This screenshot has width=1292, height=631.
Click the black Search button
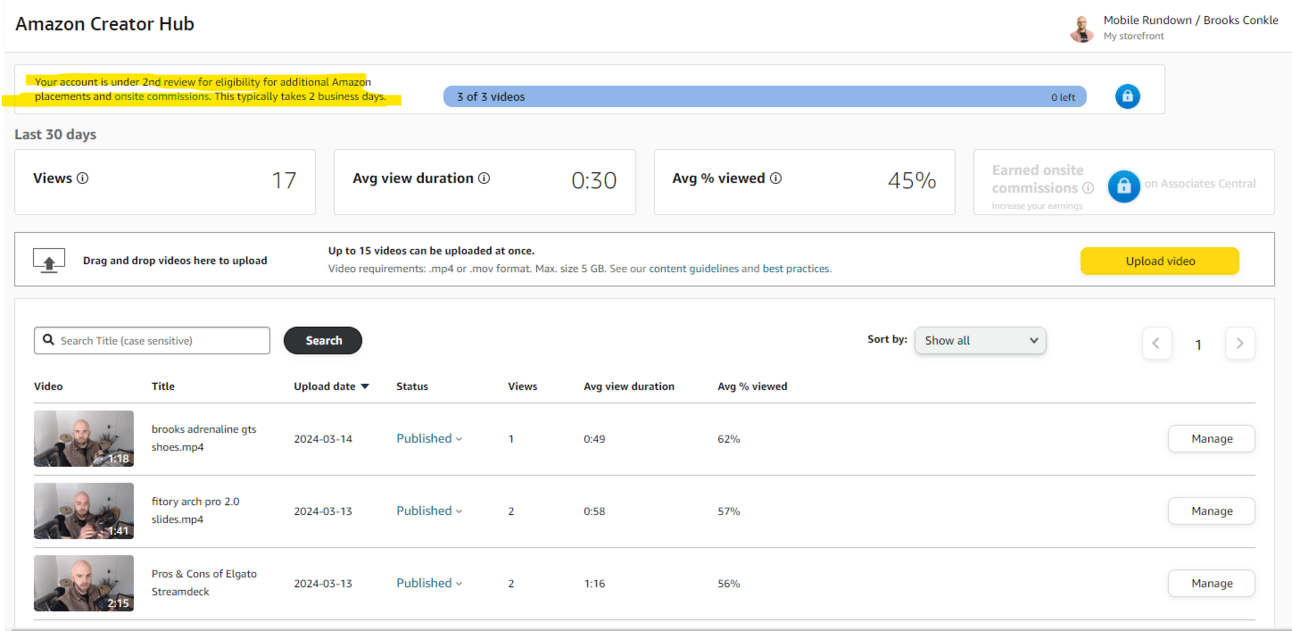click(323, 340)
